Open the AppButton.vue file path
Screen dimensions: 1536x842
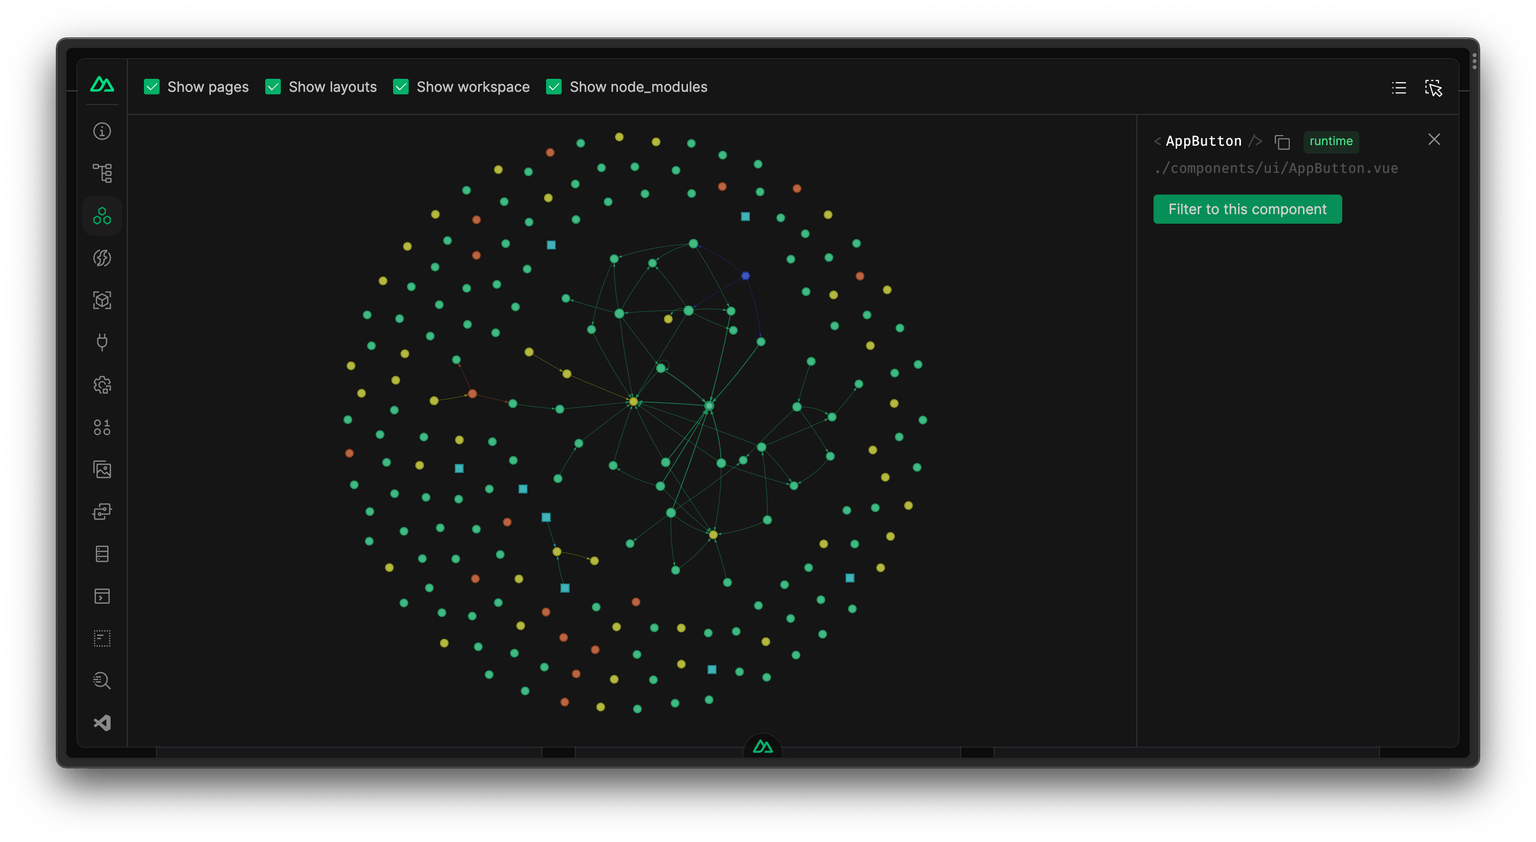tap(1276, 168)
